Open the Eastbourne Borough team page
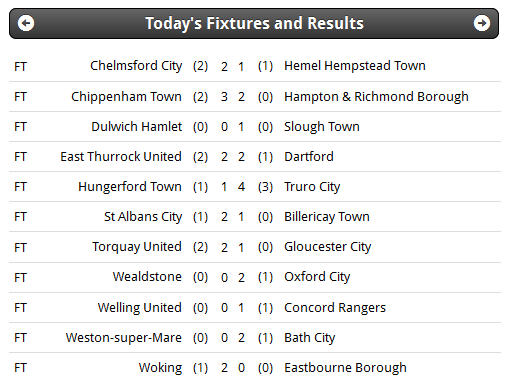 tap(345, 368)
